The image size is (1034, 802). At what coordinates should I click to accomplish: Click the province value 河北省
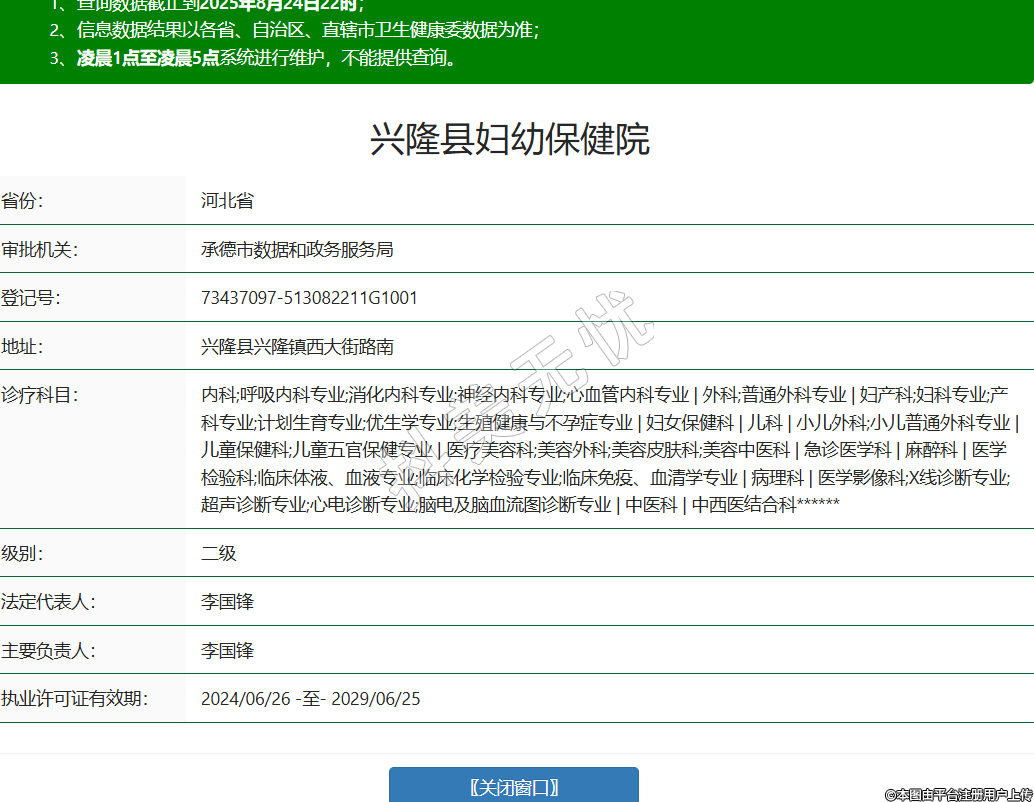click(x=227, y=201)
